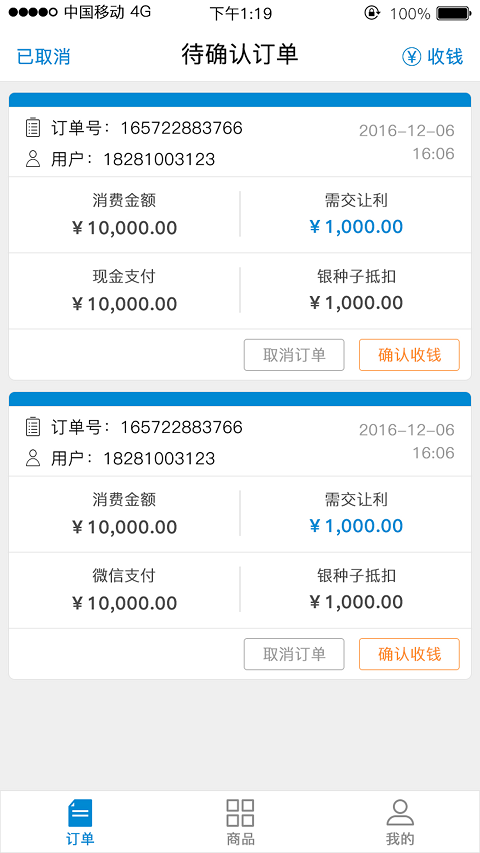Open the 订单 tab icon
Screen dimensions: 480x853
(x=80, y=813)
